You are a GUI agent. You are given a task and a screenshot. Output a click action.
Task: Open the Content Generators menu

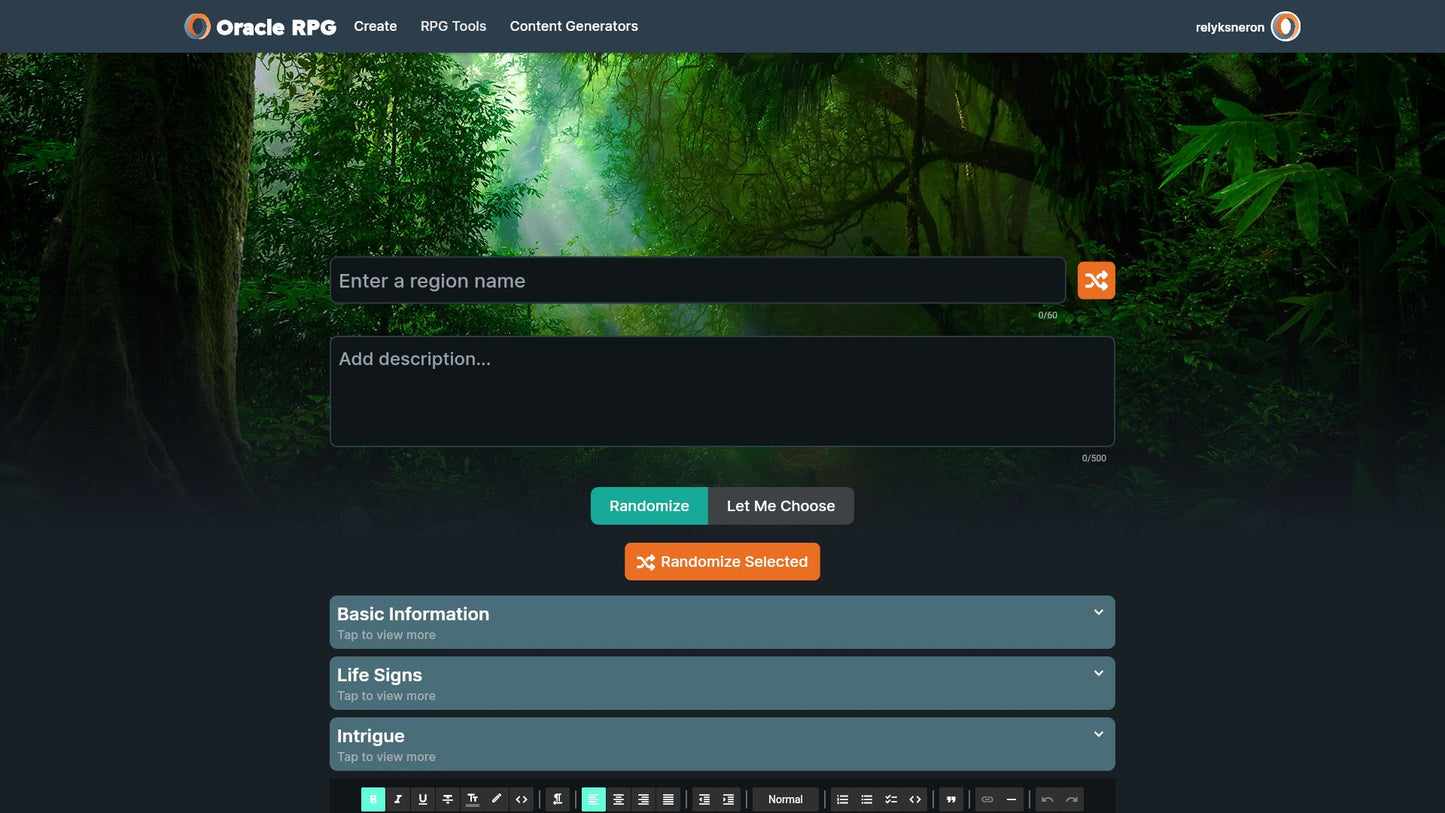573,26
